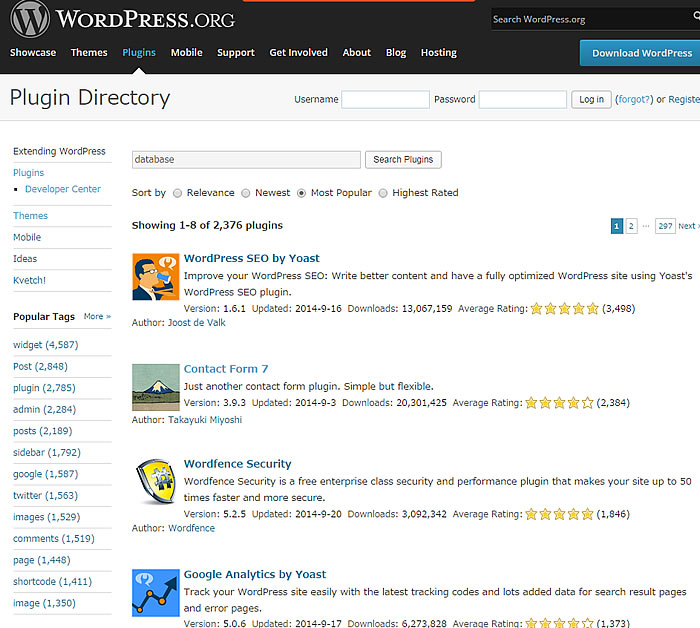Viewport: 700px width, 628px height.
Task: Open Contact Form 7 mountain thumbnail
Action: [x=155, y=387]
